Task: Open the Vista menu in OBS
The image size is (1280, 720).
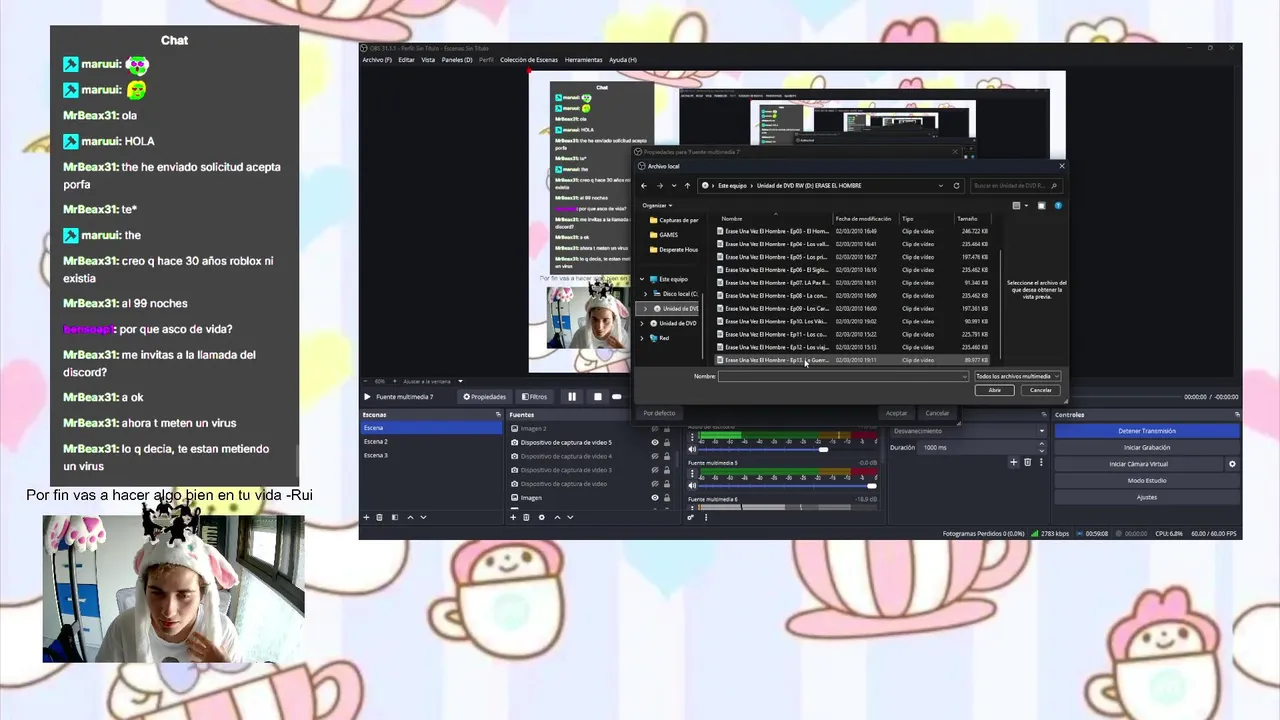Action: (x=428, y=60)
